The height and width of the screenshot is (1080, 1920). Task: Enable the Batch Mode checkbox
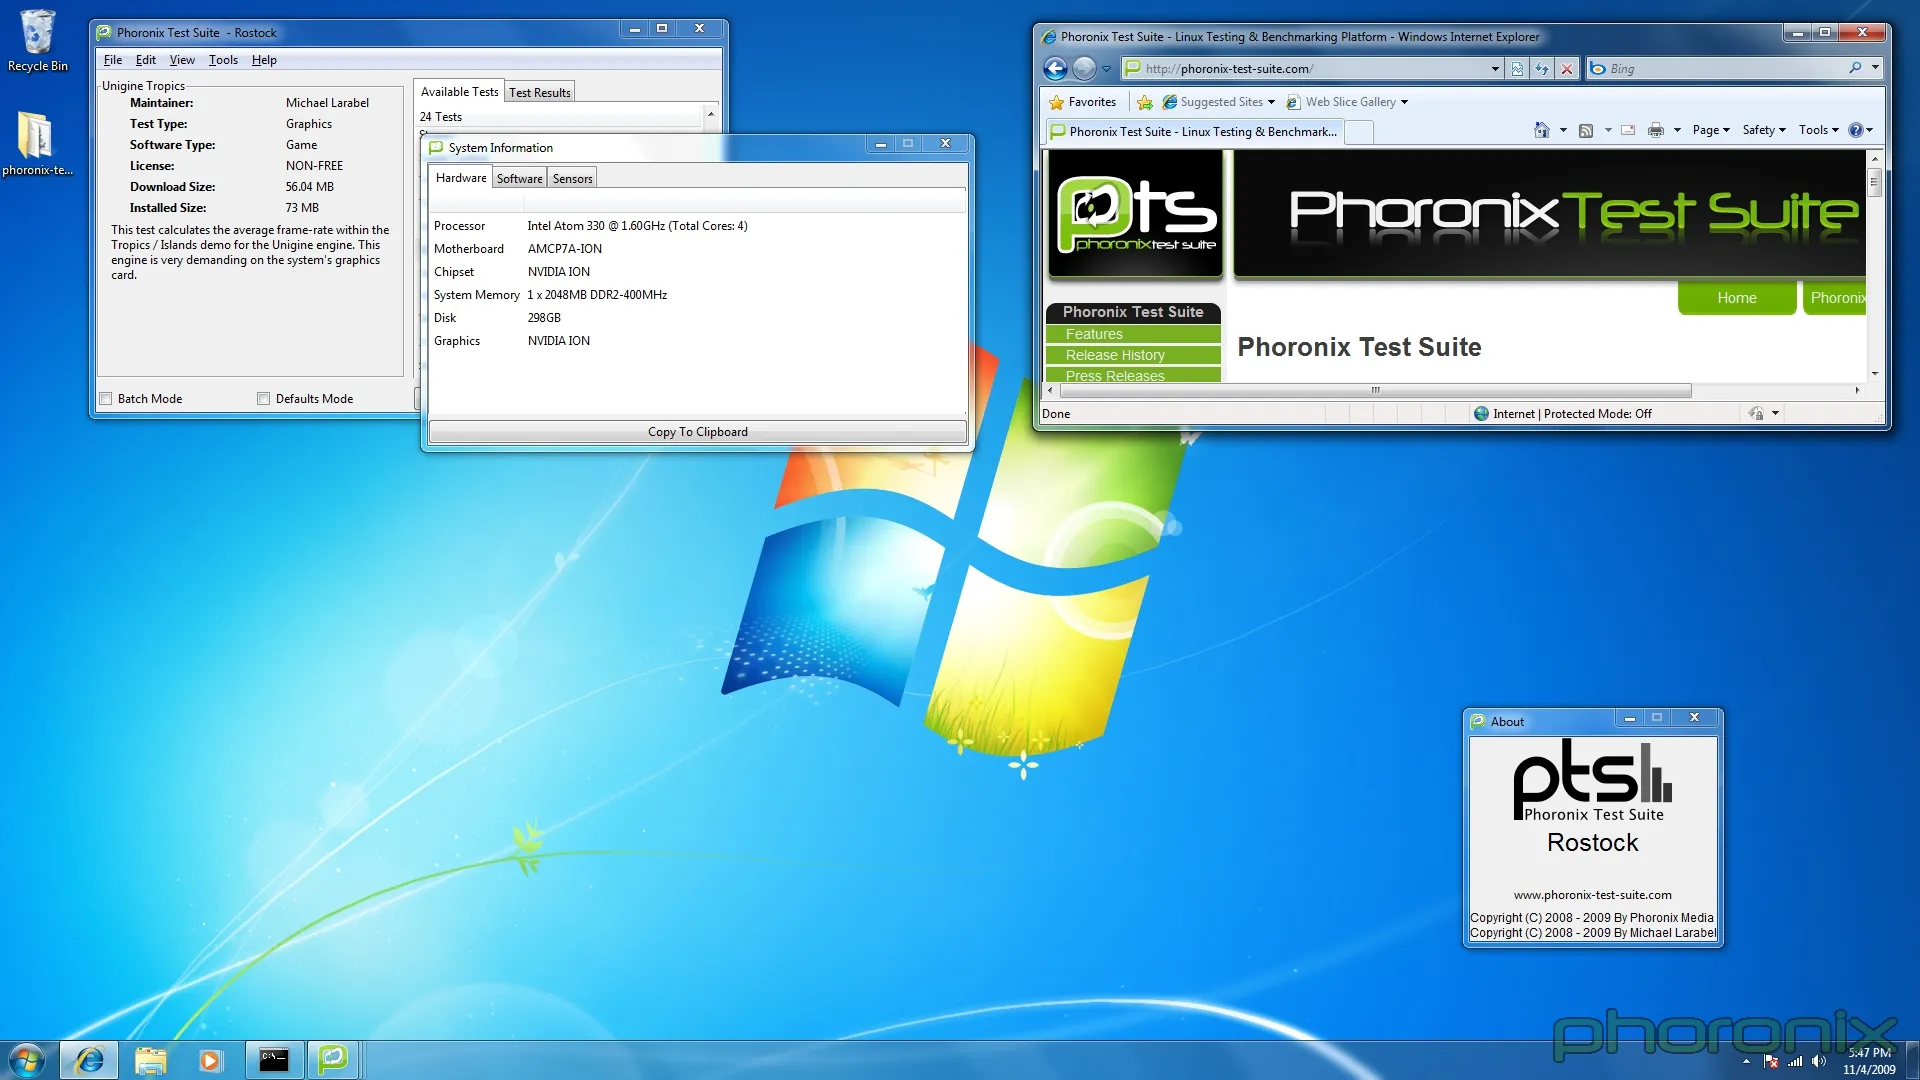[106, 399]
